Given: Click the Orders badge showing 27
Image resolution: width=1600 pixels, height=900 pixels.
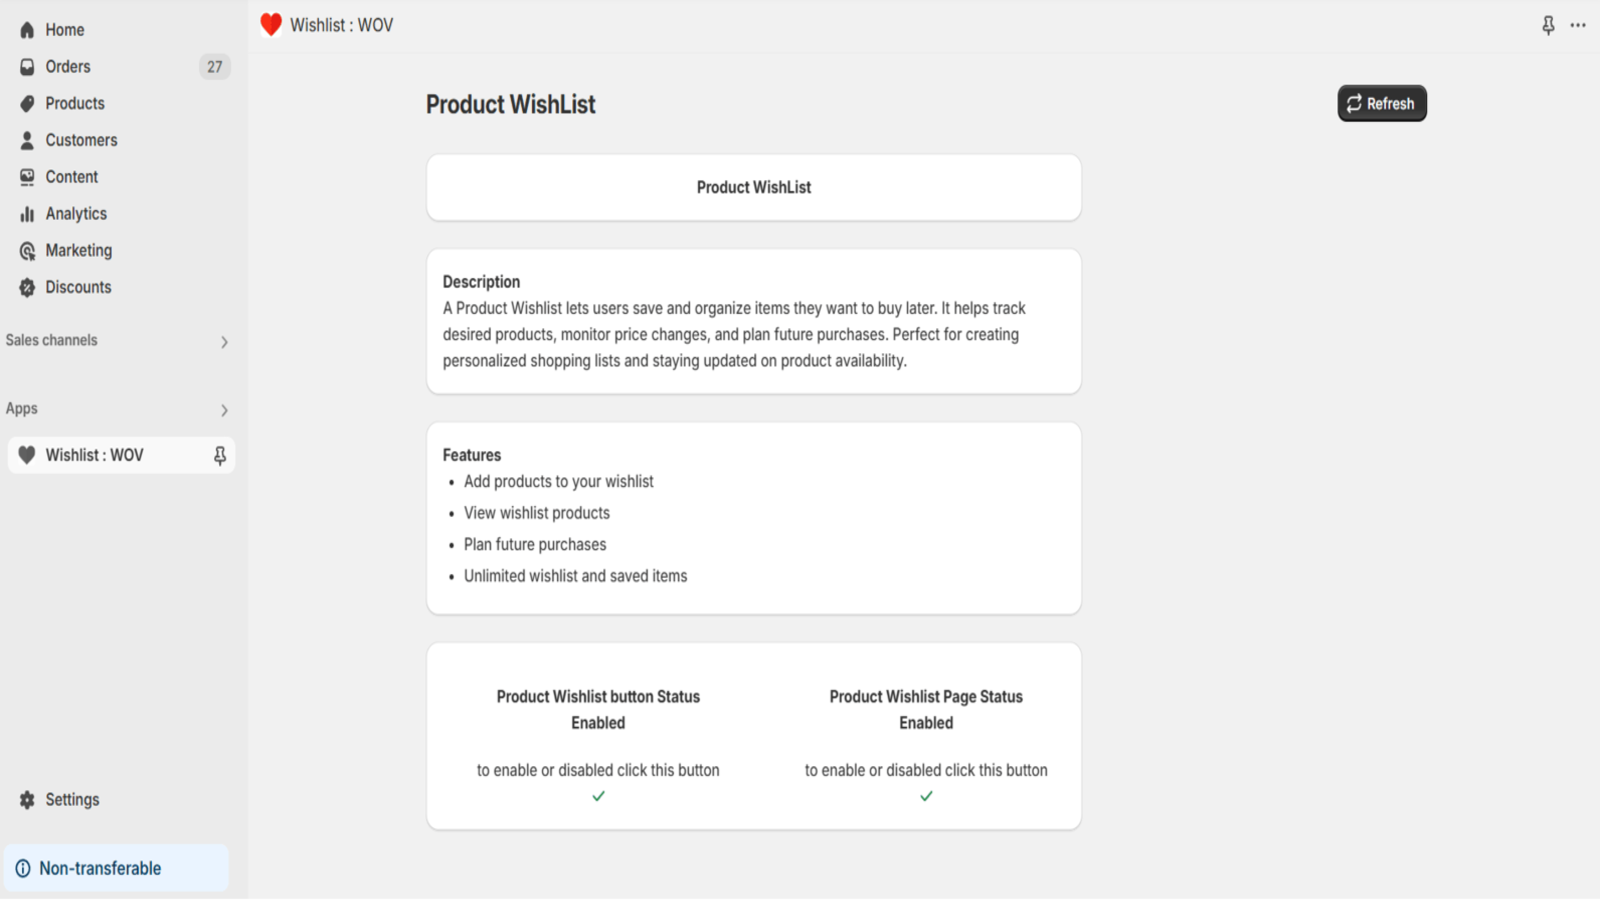Looking at the screenshot, I should (x=214, y=66).
